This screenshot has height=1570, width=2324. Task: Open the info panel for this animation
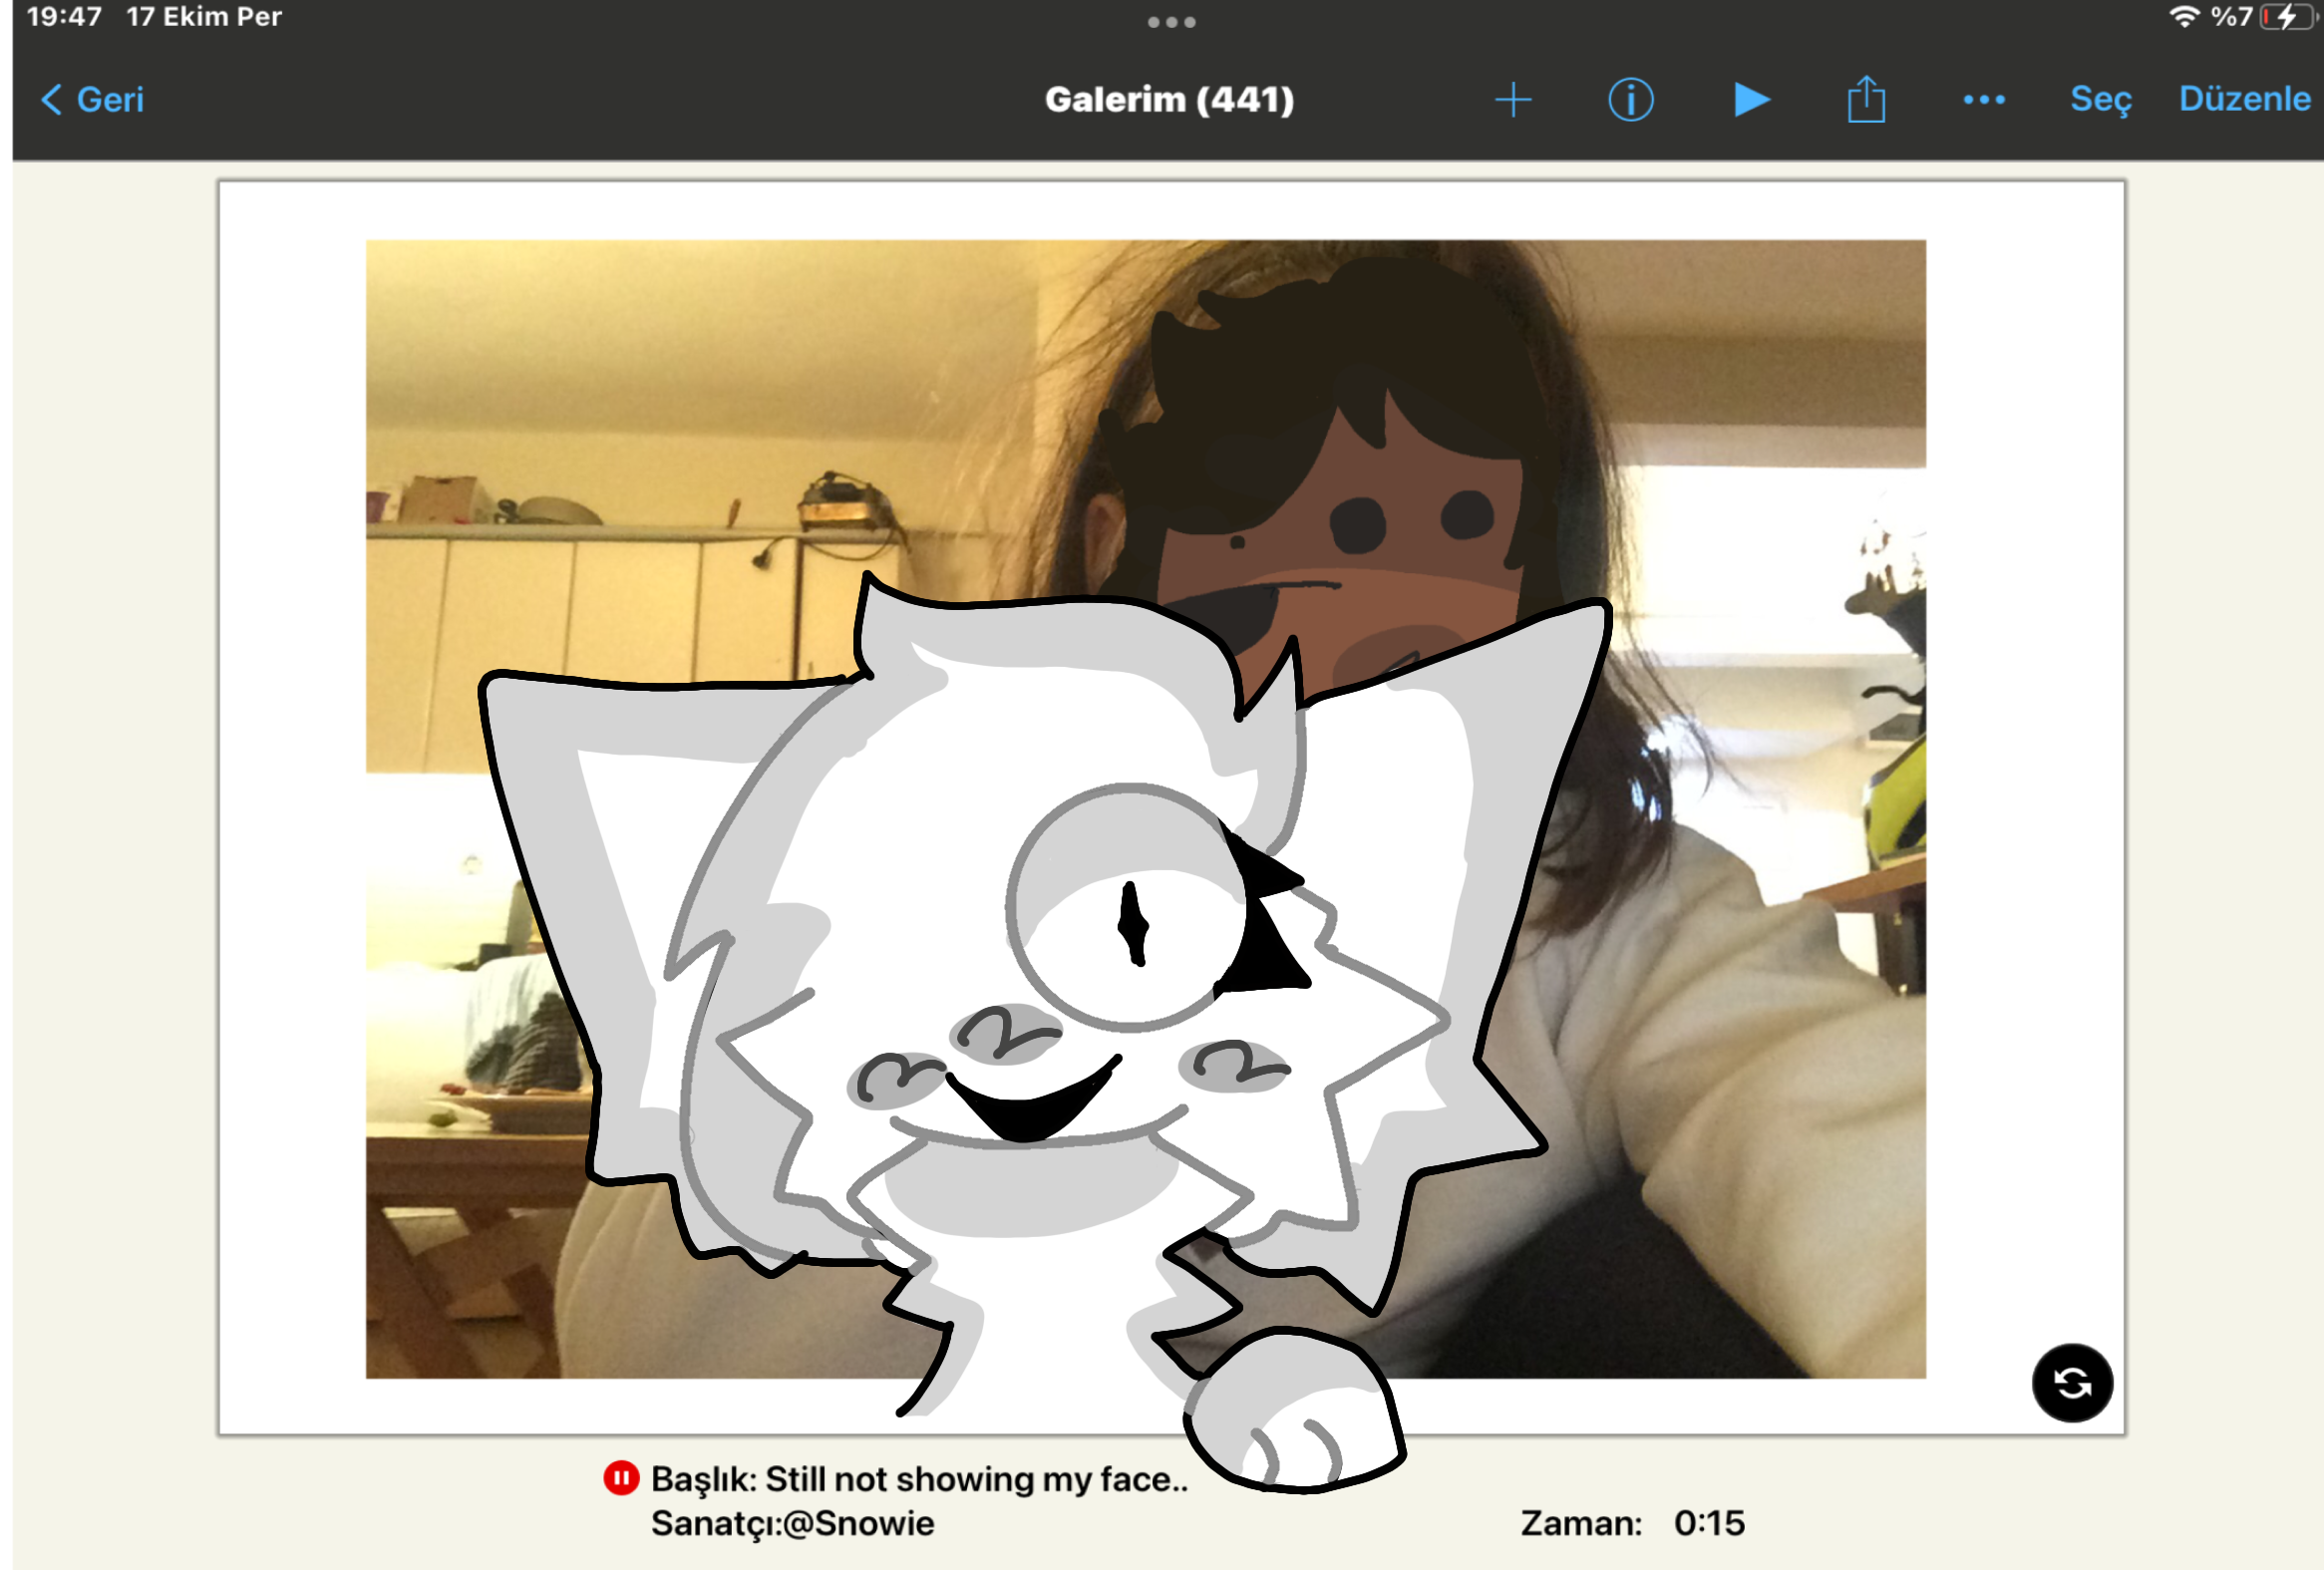(1630, 99)
